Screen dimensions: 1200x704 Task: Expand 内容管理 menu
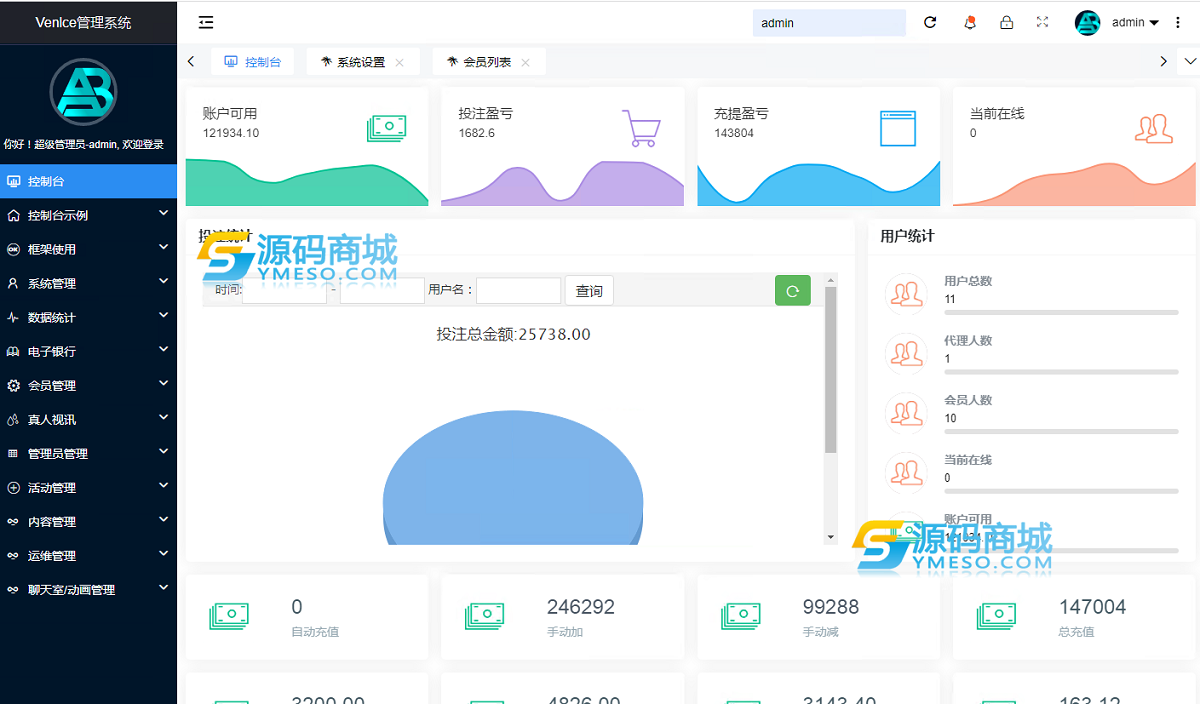click(x=88, y=521)
